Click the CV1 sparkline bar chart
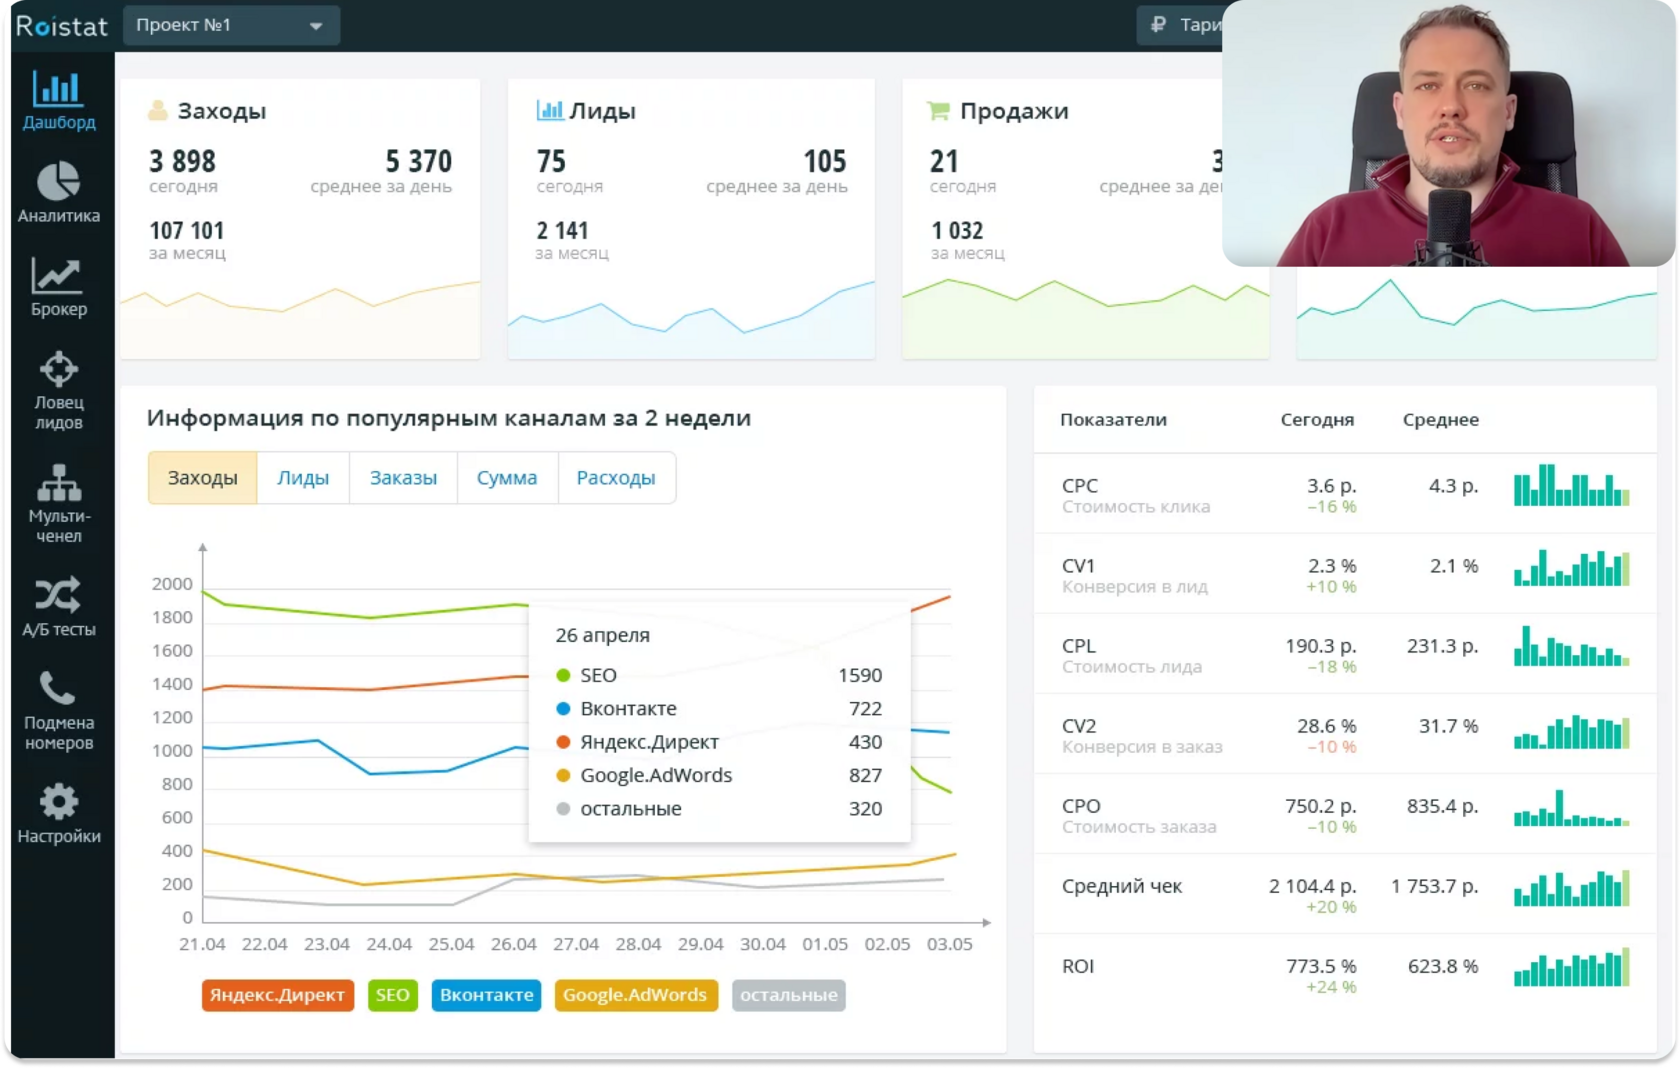The image size is (1680, 1068). coord(1571,566)
